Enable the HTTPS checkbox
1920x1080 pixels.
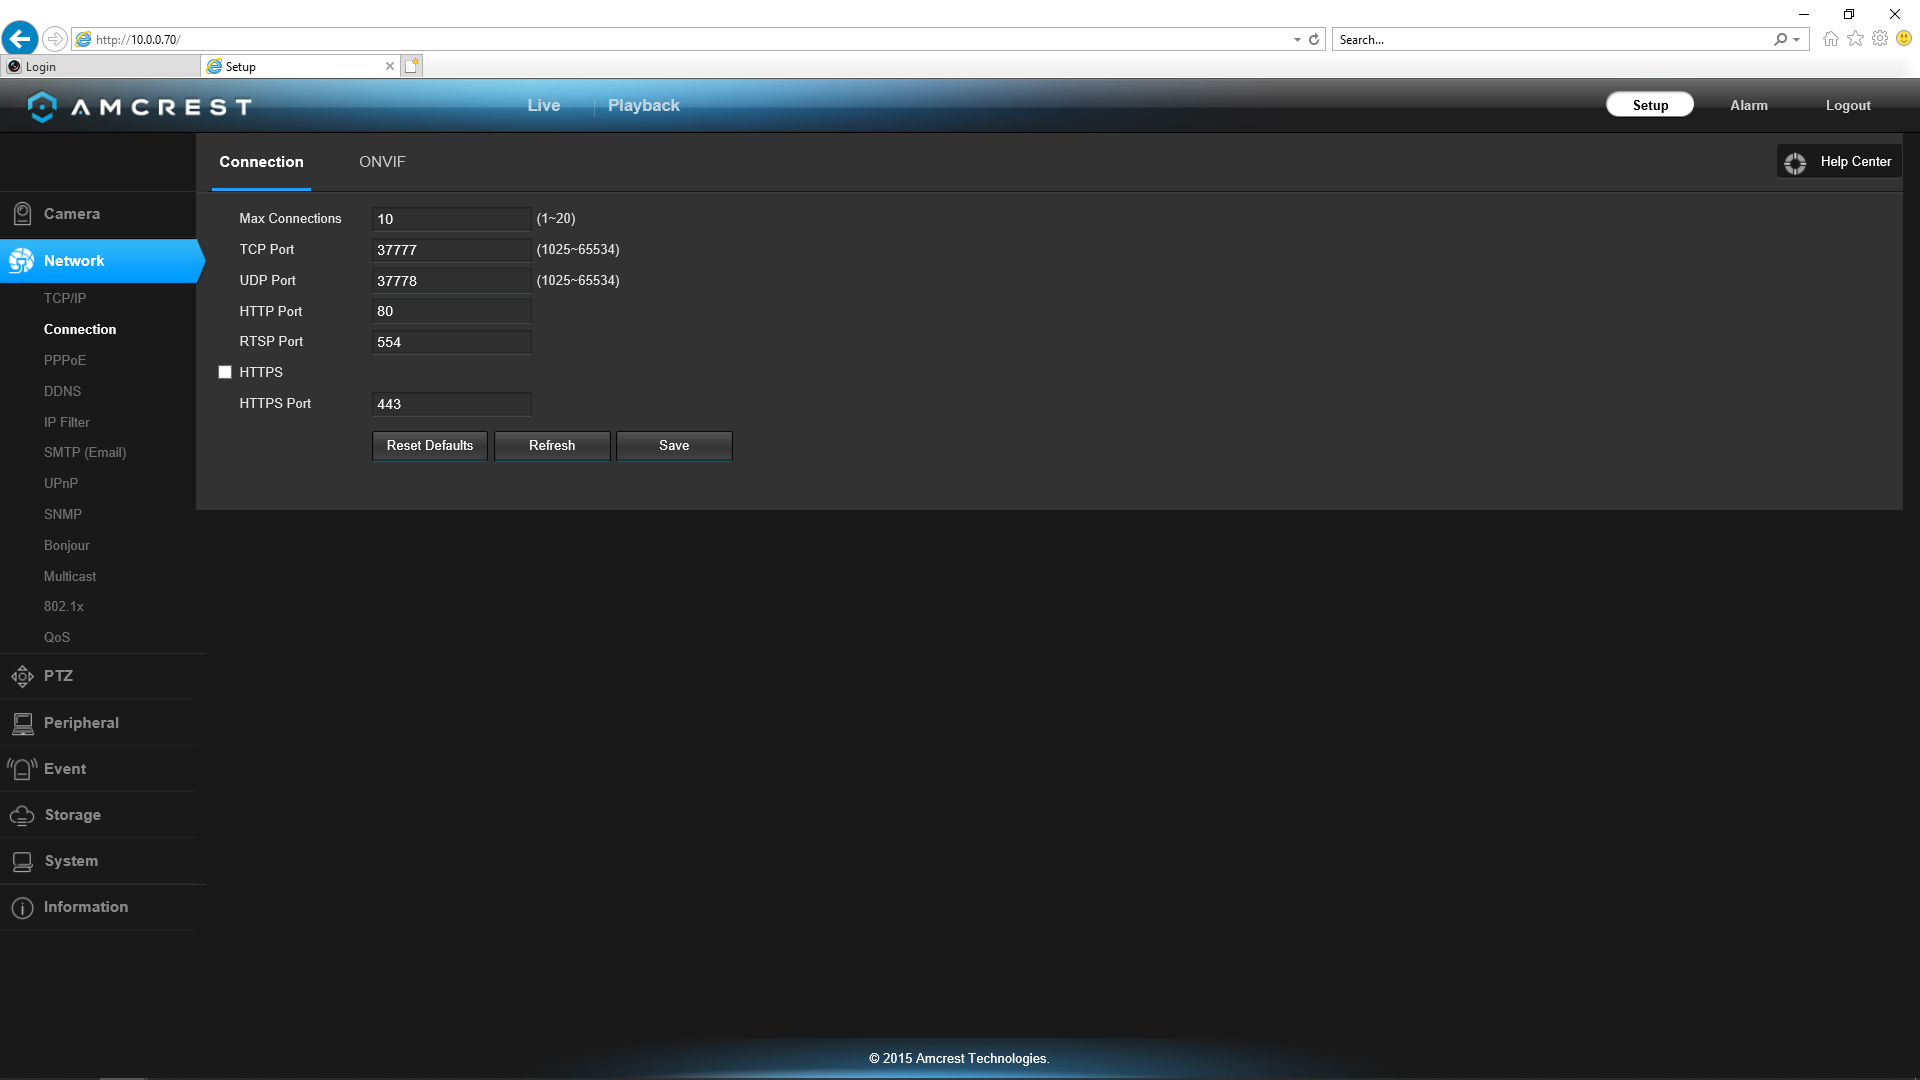pyautogui.click(x=225, y=373)
